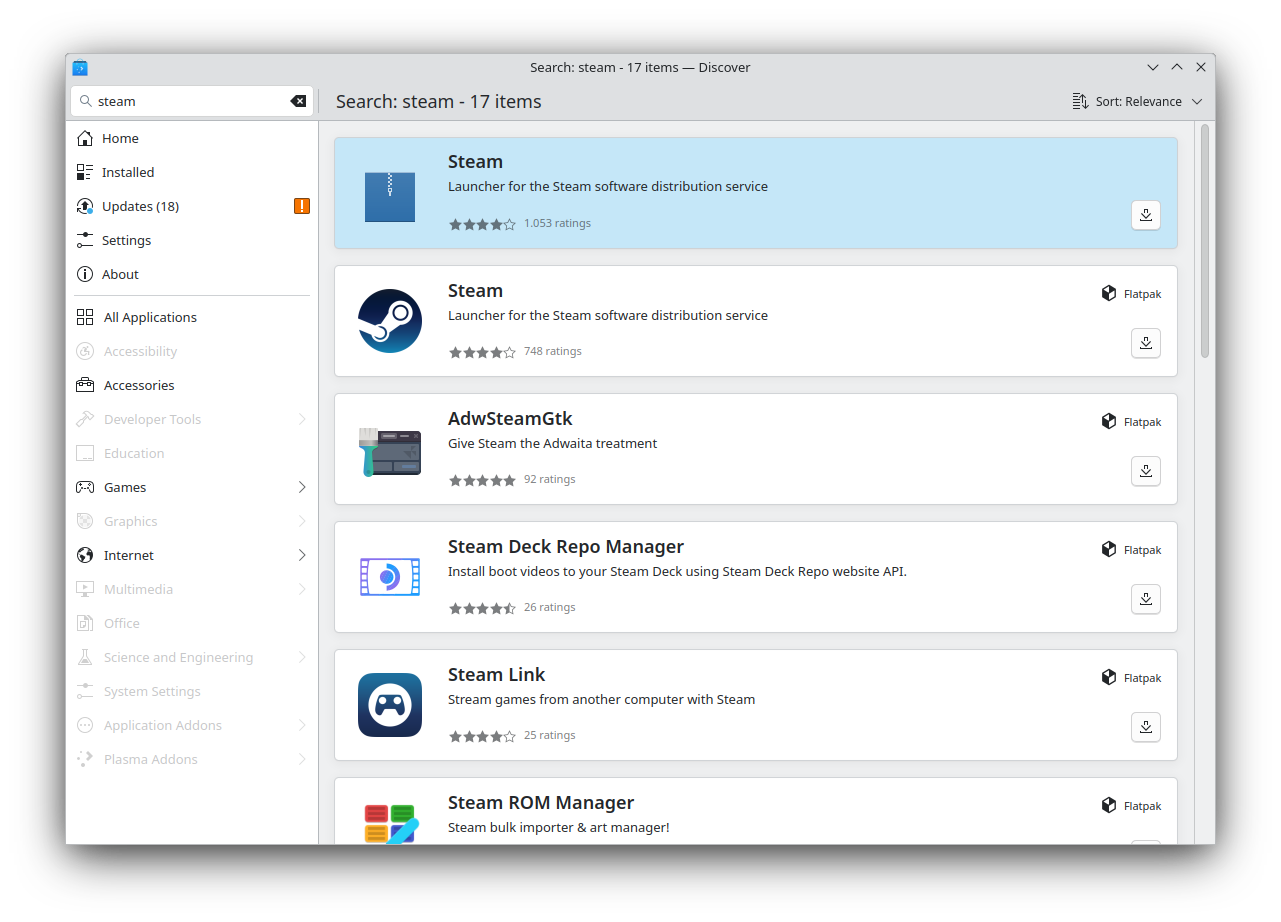Expand Multimedia category chevron
1281x922 pixels.
pos(302,589)
